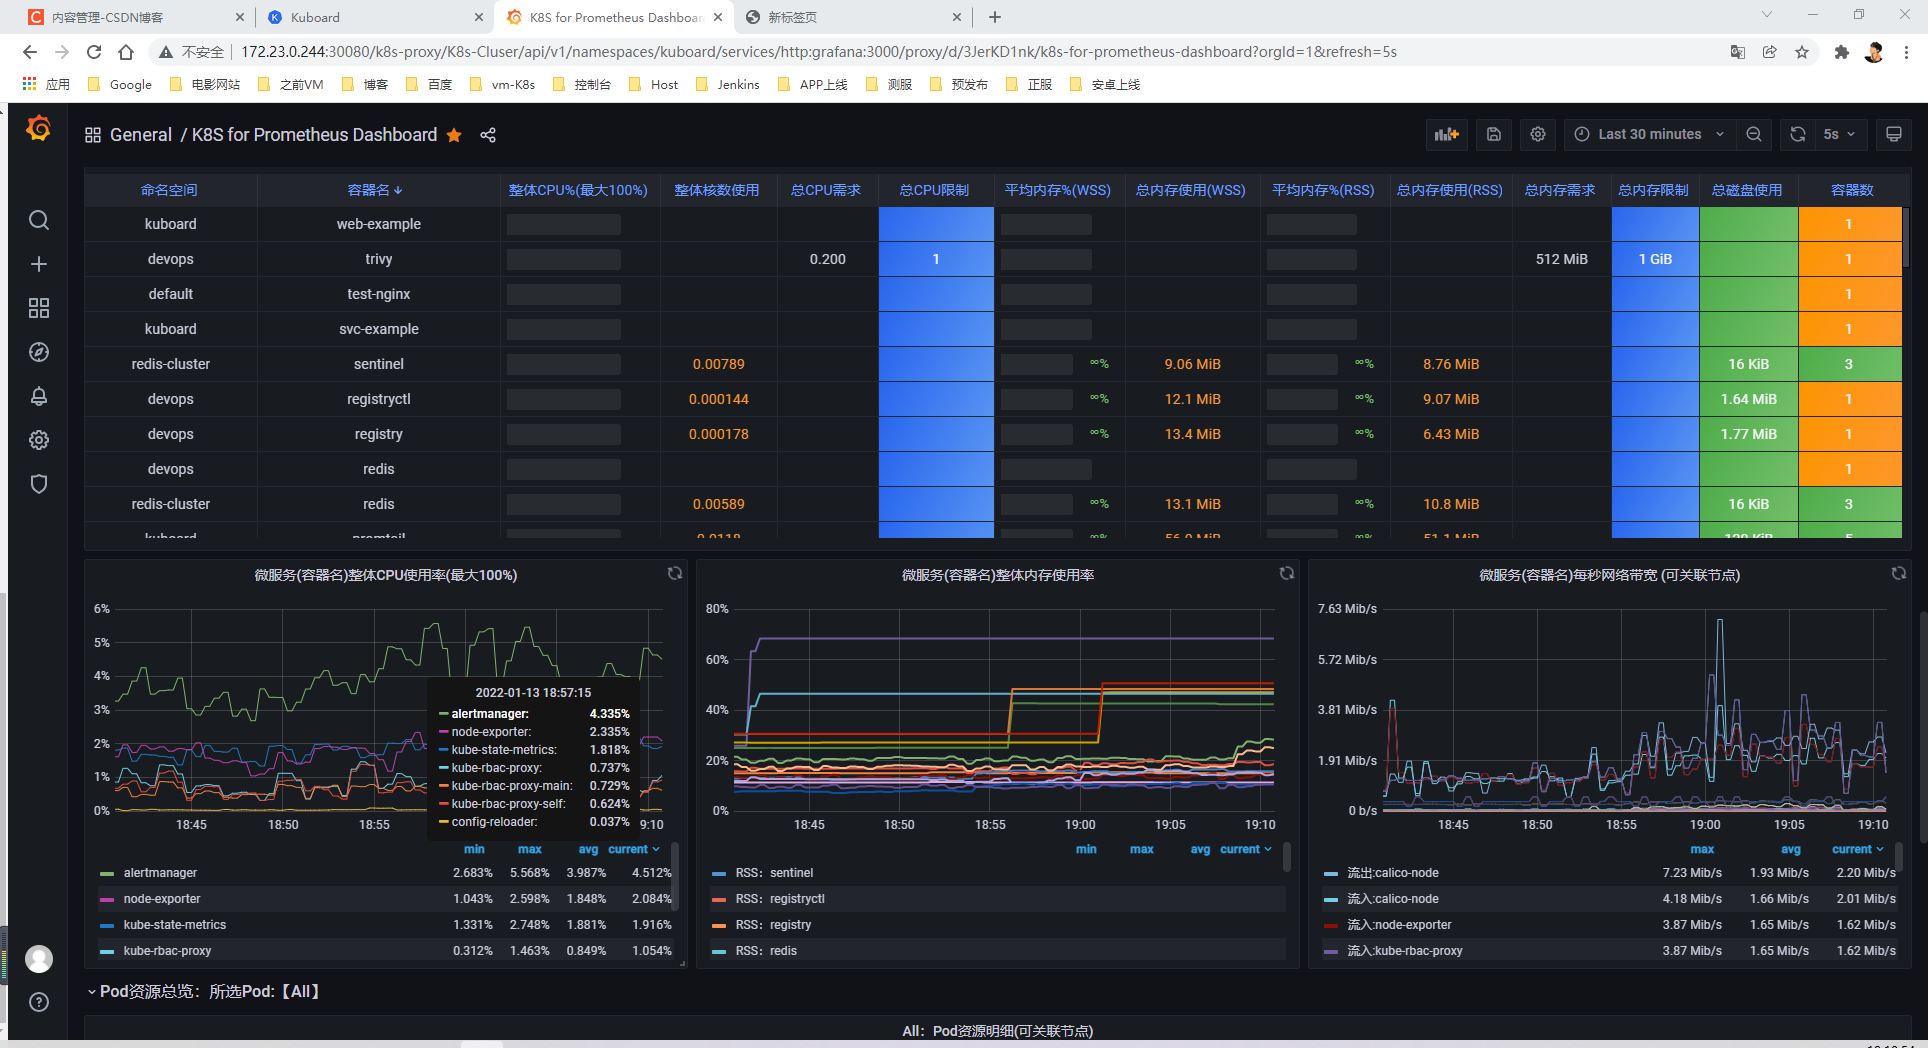Sort table by 命名空间 column header
Screen dimensions: 1928x1048
pyautogui.click(x=169, y=190)
